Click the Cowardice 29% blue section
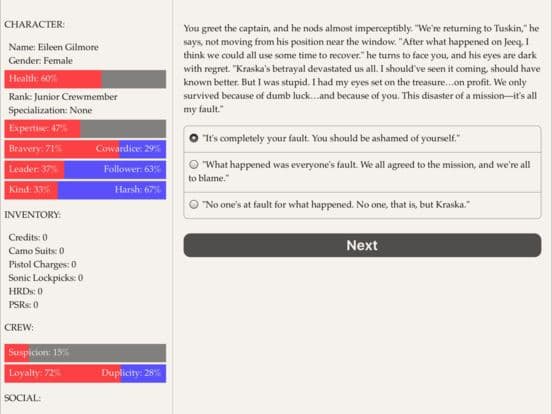 pos(143,149)
